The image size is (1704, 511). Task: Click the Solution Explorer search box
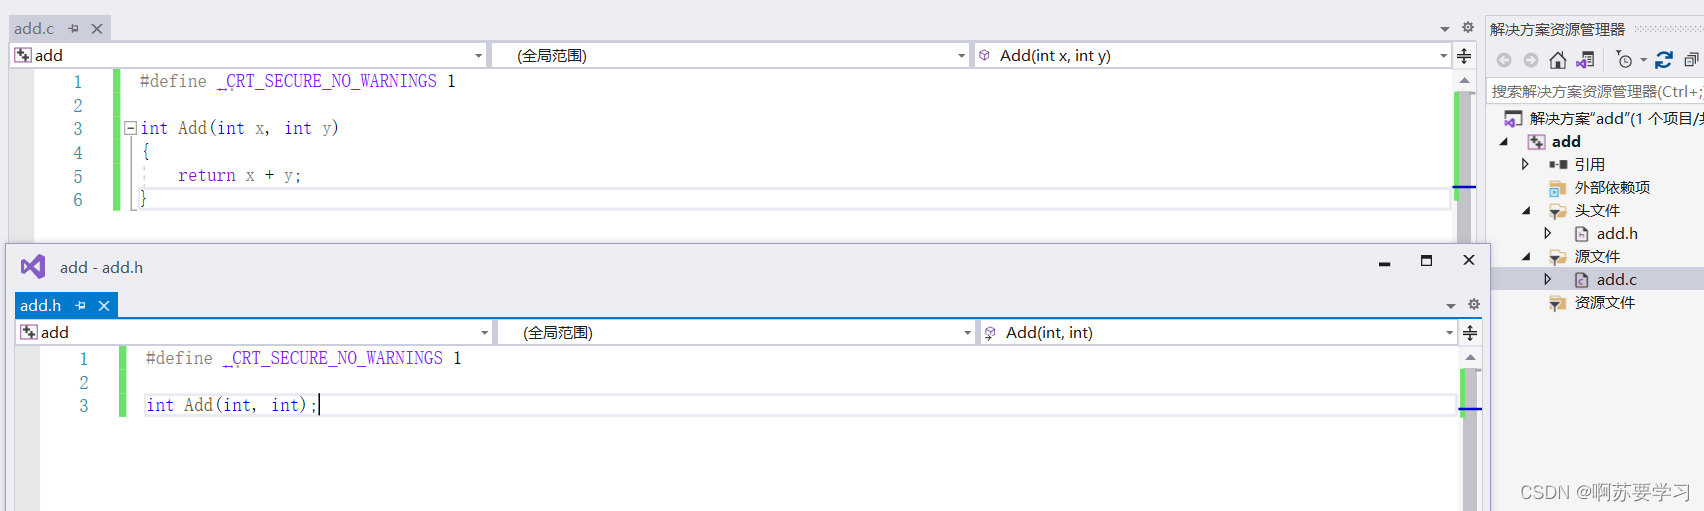(x=1594, y=92)
